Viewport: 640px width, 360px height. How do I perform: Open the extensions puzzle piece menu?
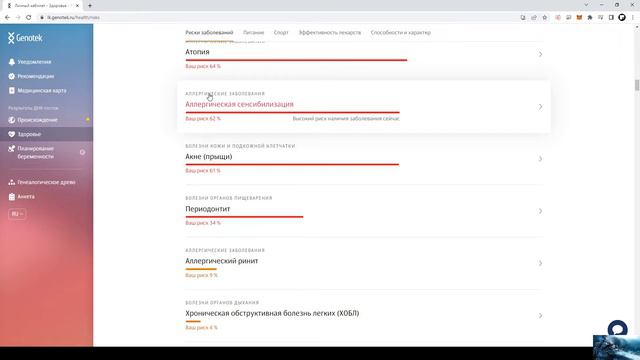[590, 18]
